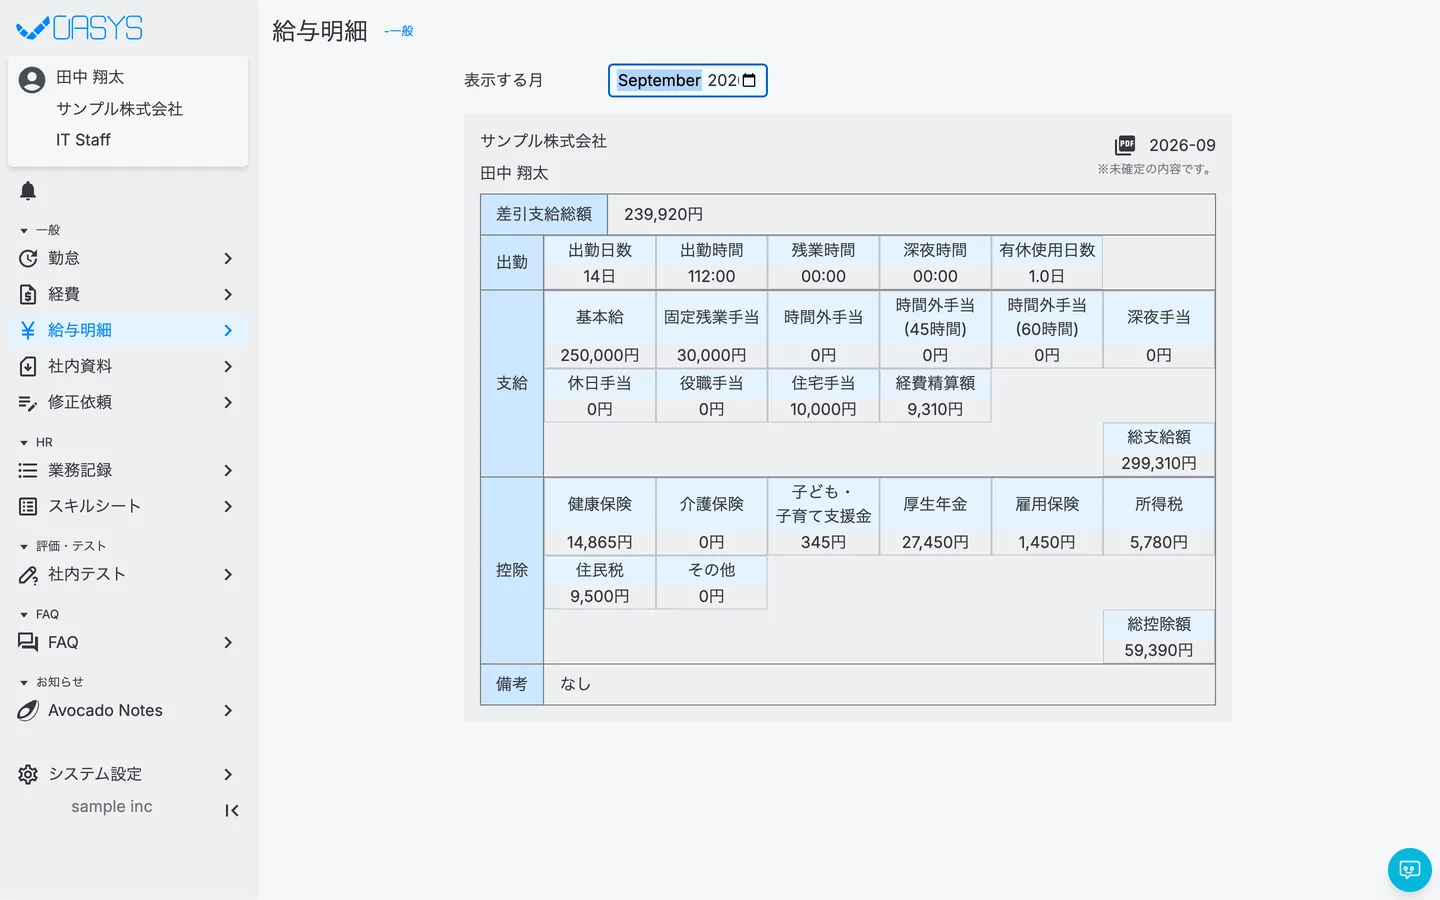Open the システム設定 gear icon
Screen dimensions: 1440x900
coord(28,774)
